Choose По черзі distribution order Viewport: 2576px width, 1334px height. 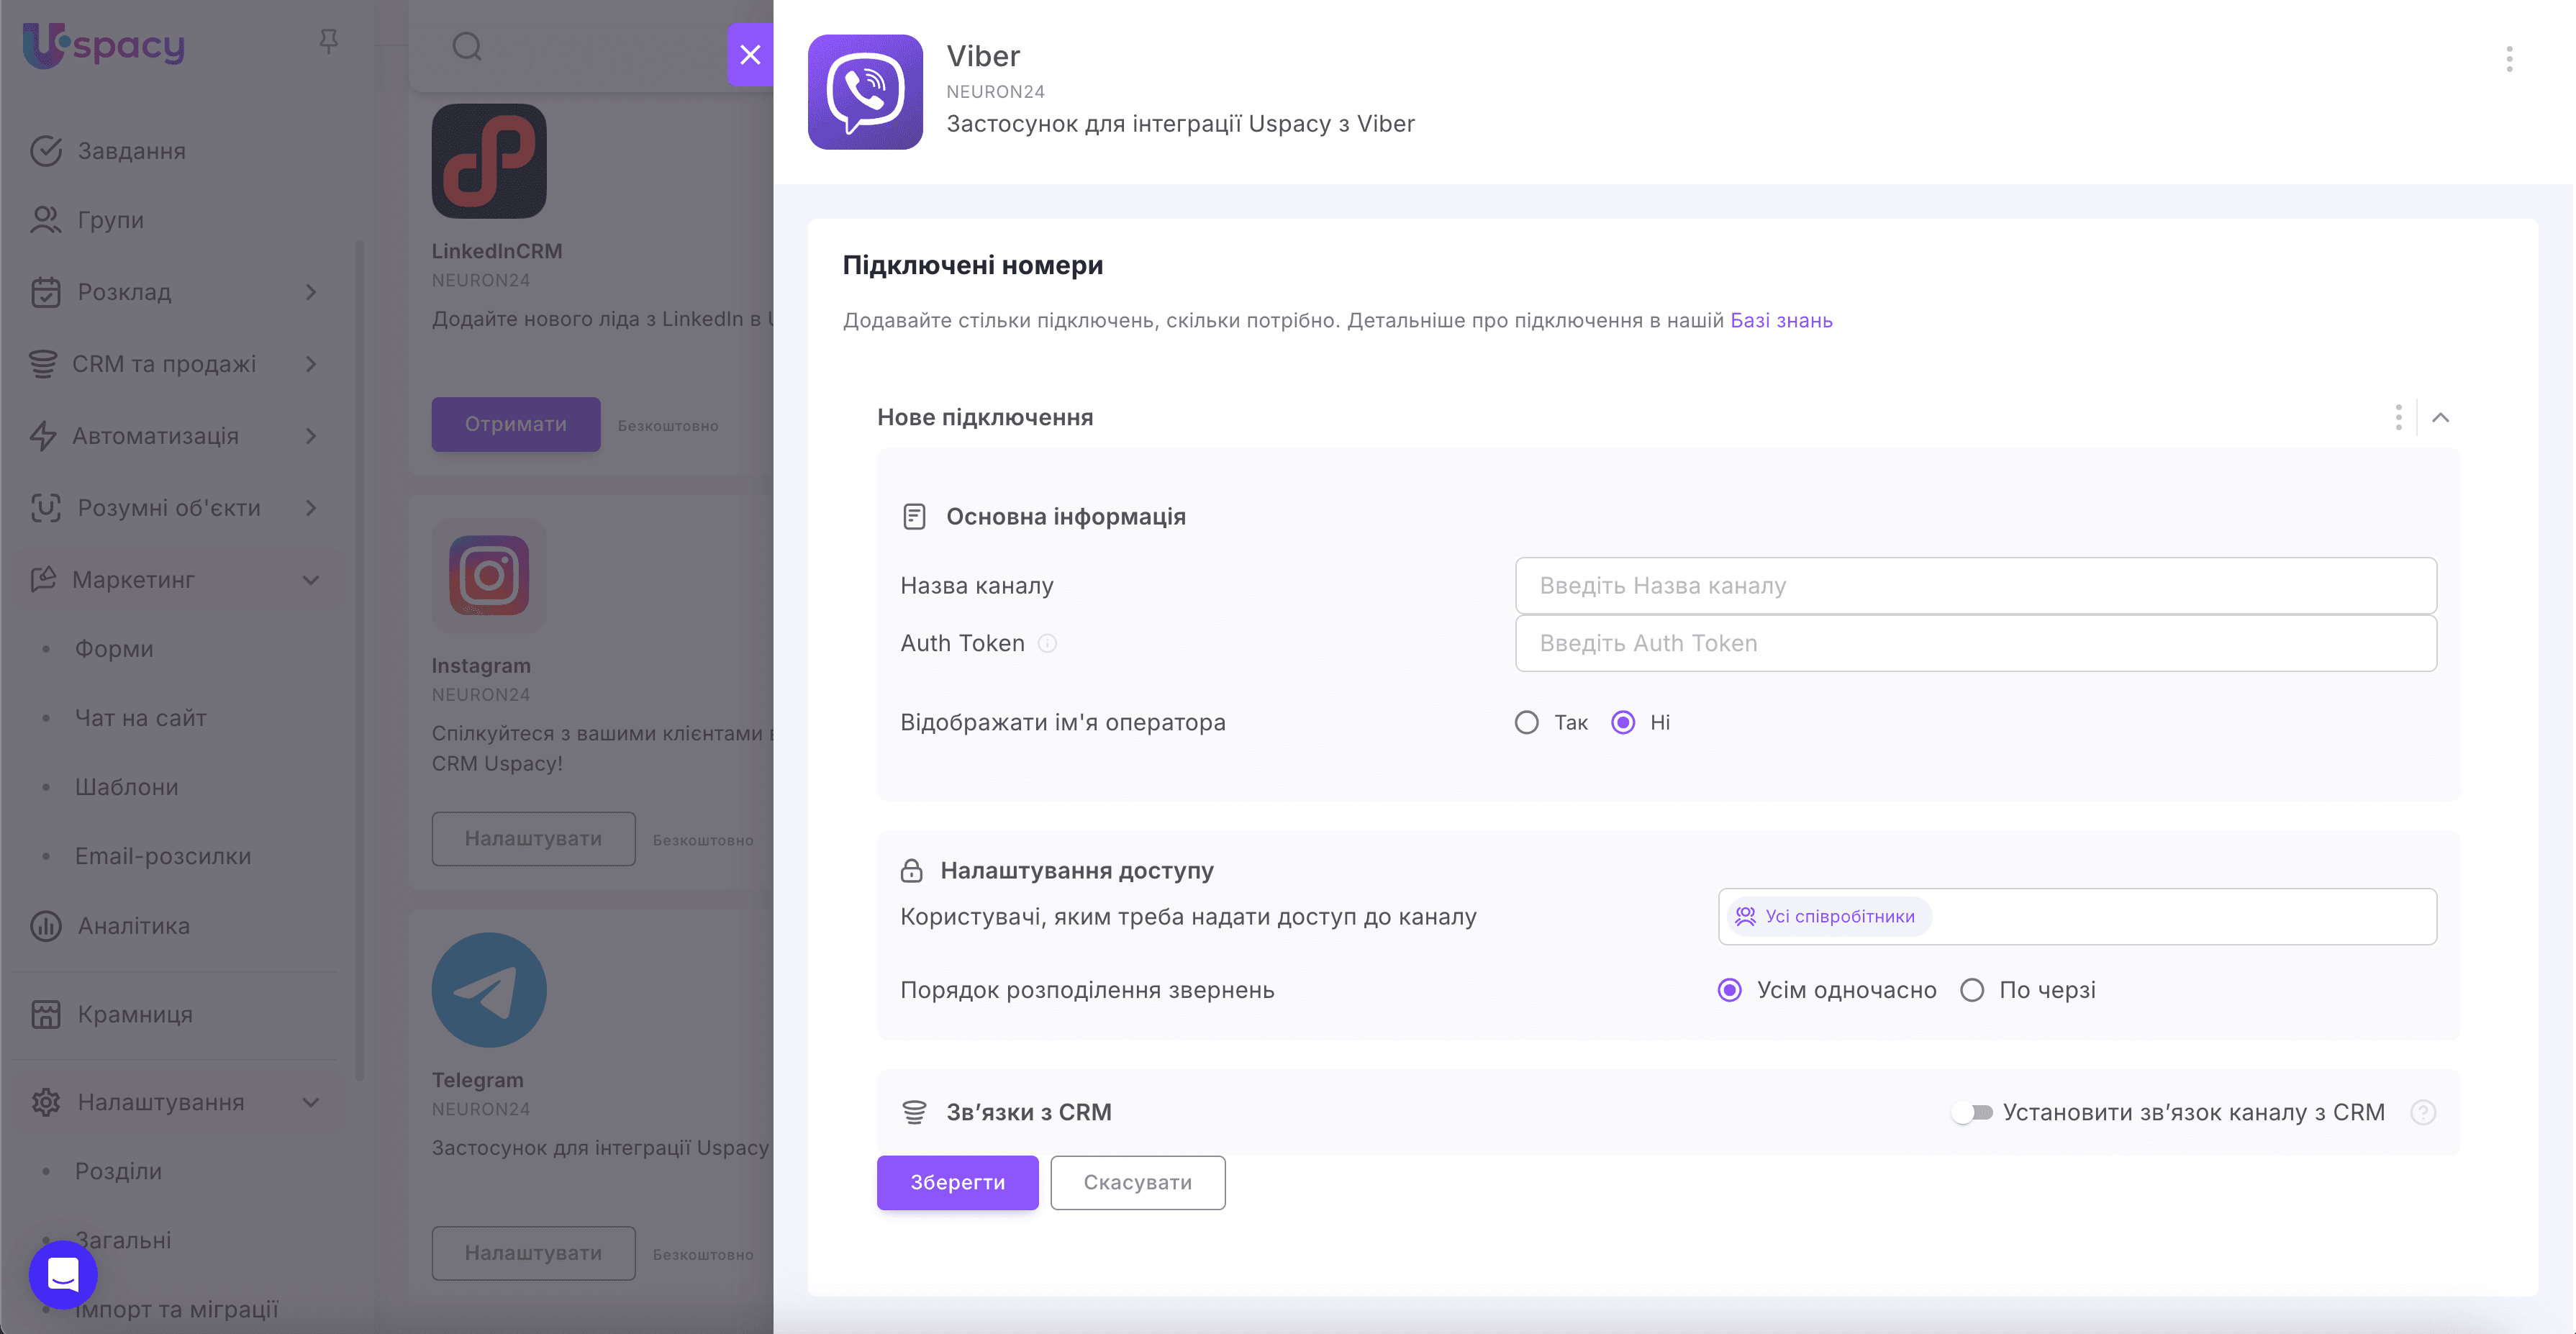pyautogui.click(x=1973, y=990)
